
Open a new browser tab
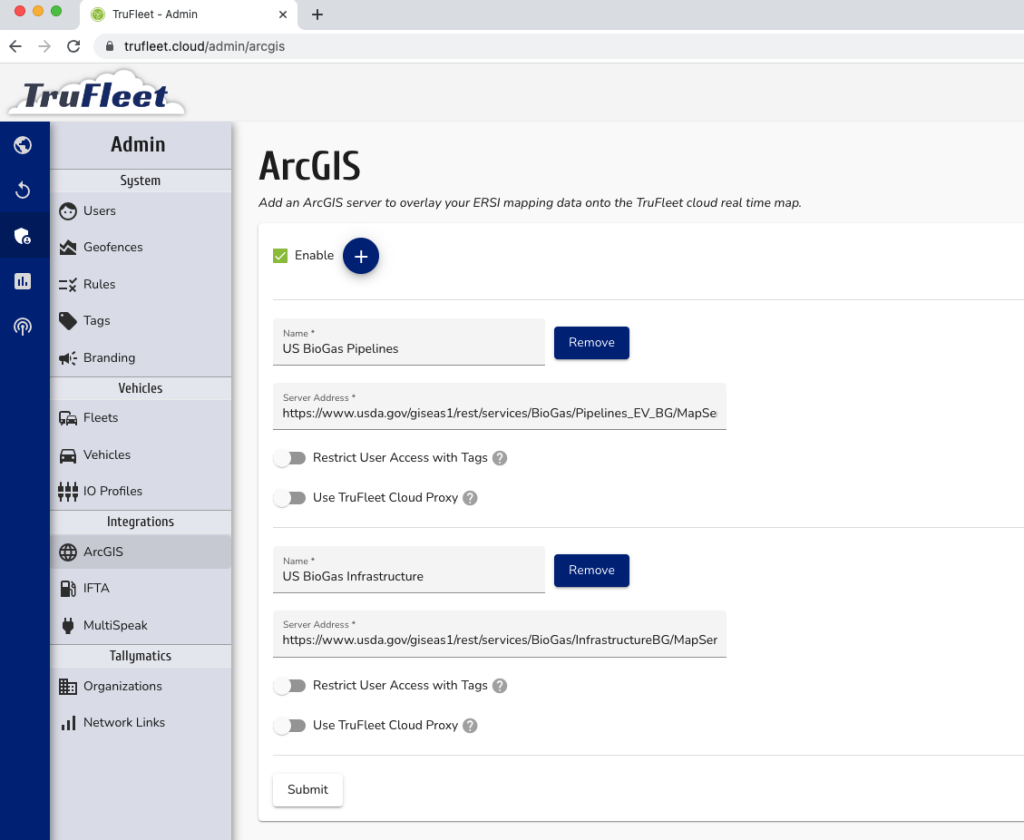(317, 14)
